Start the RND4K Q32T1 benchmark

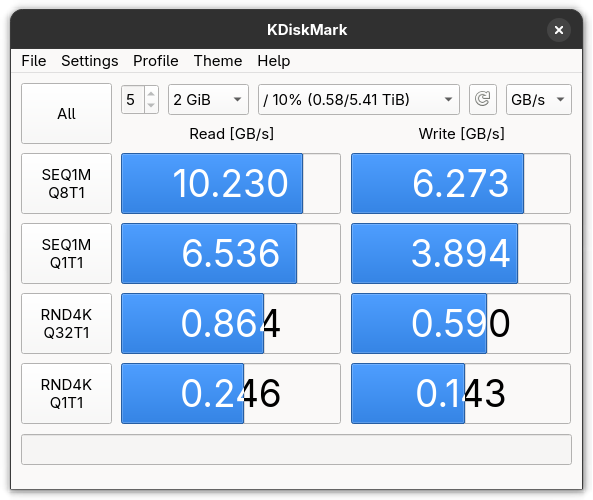[67, 323]
